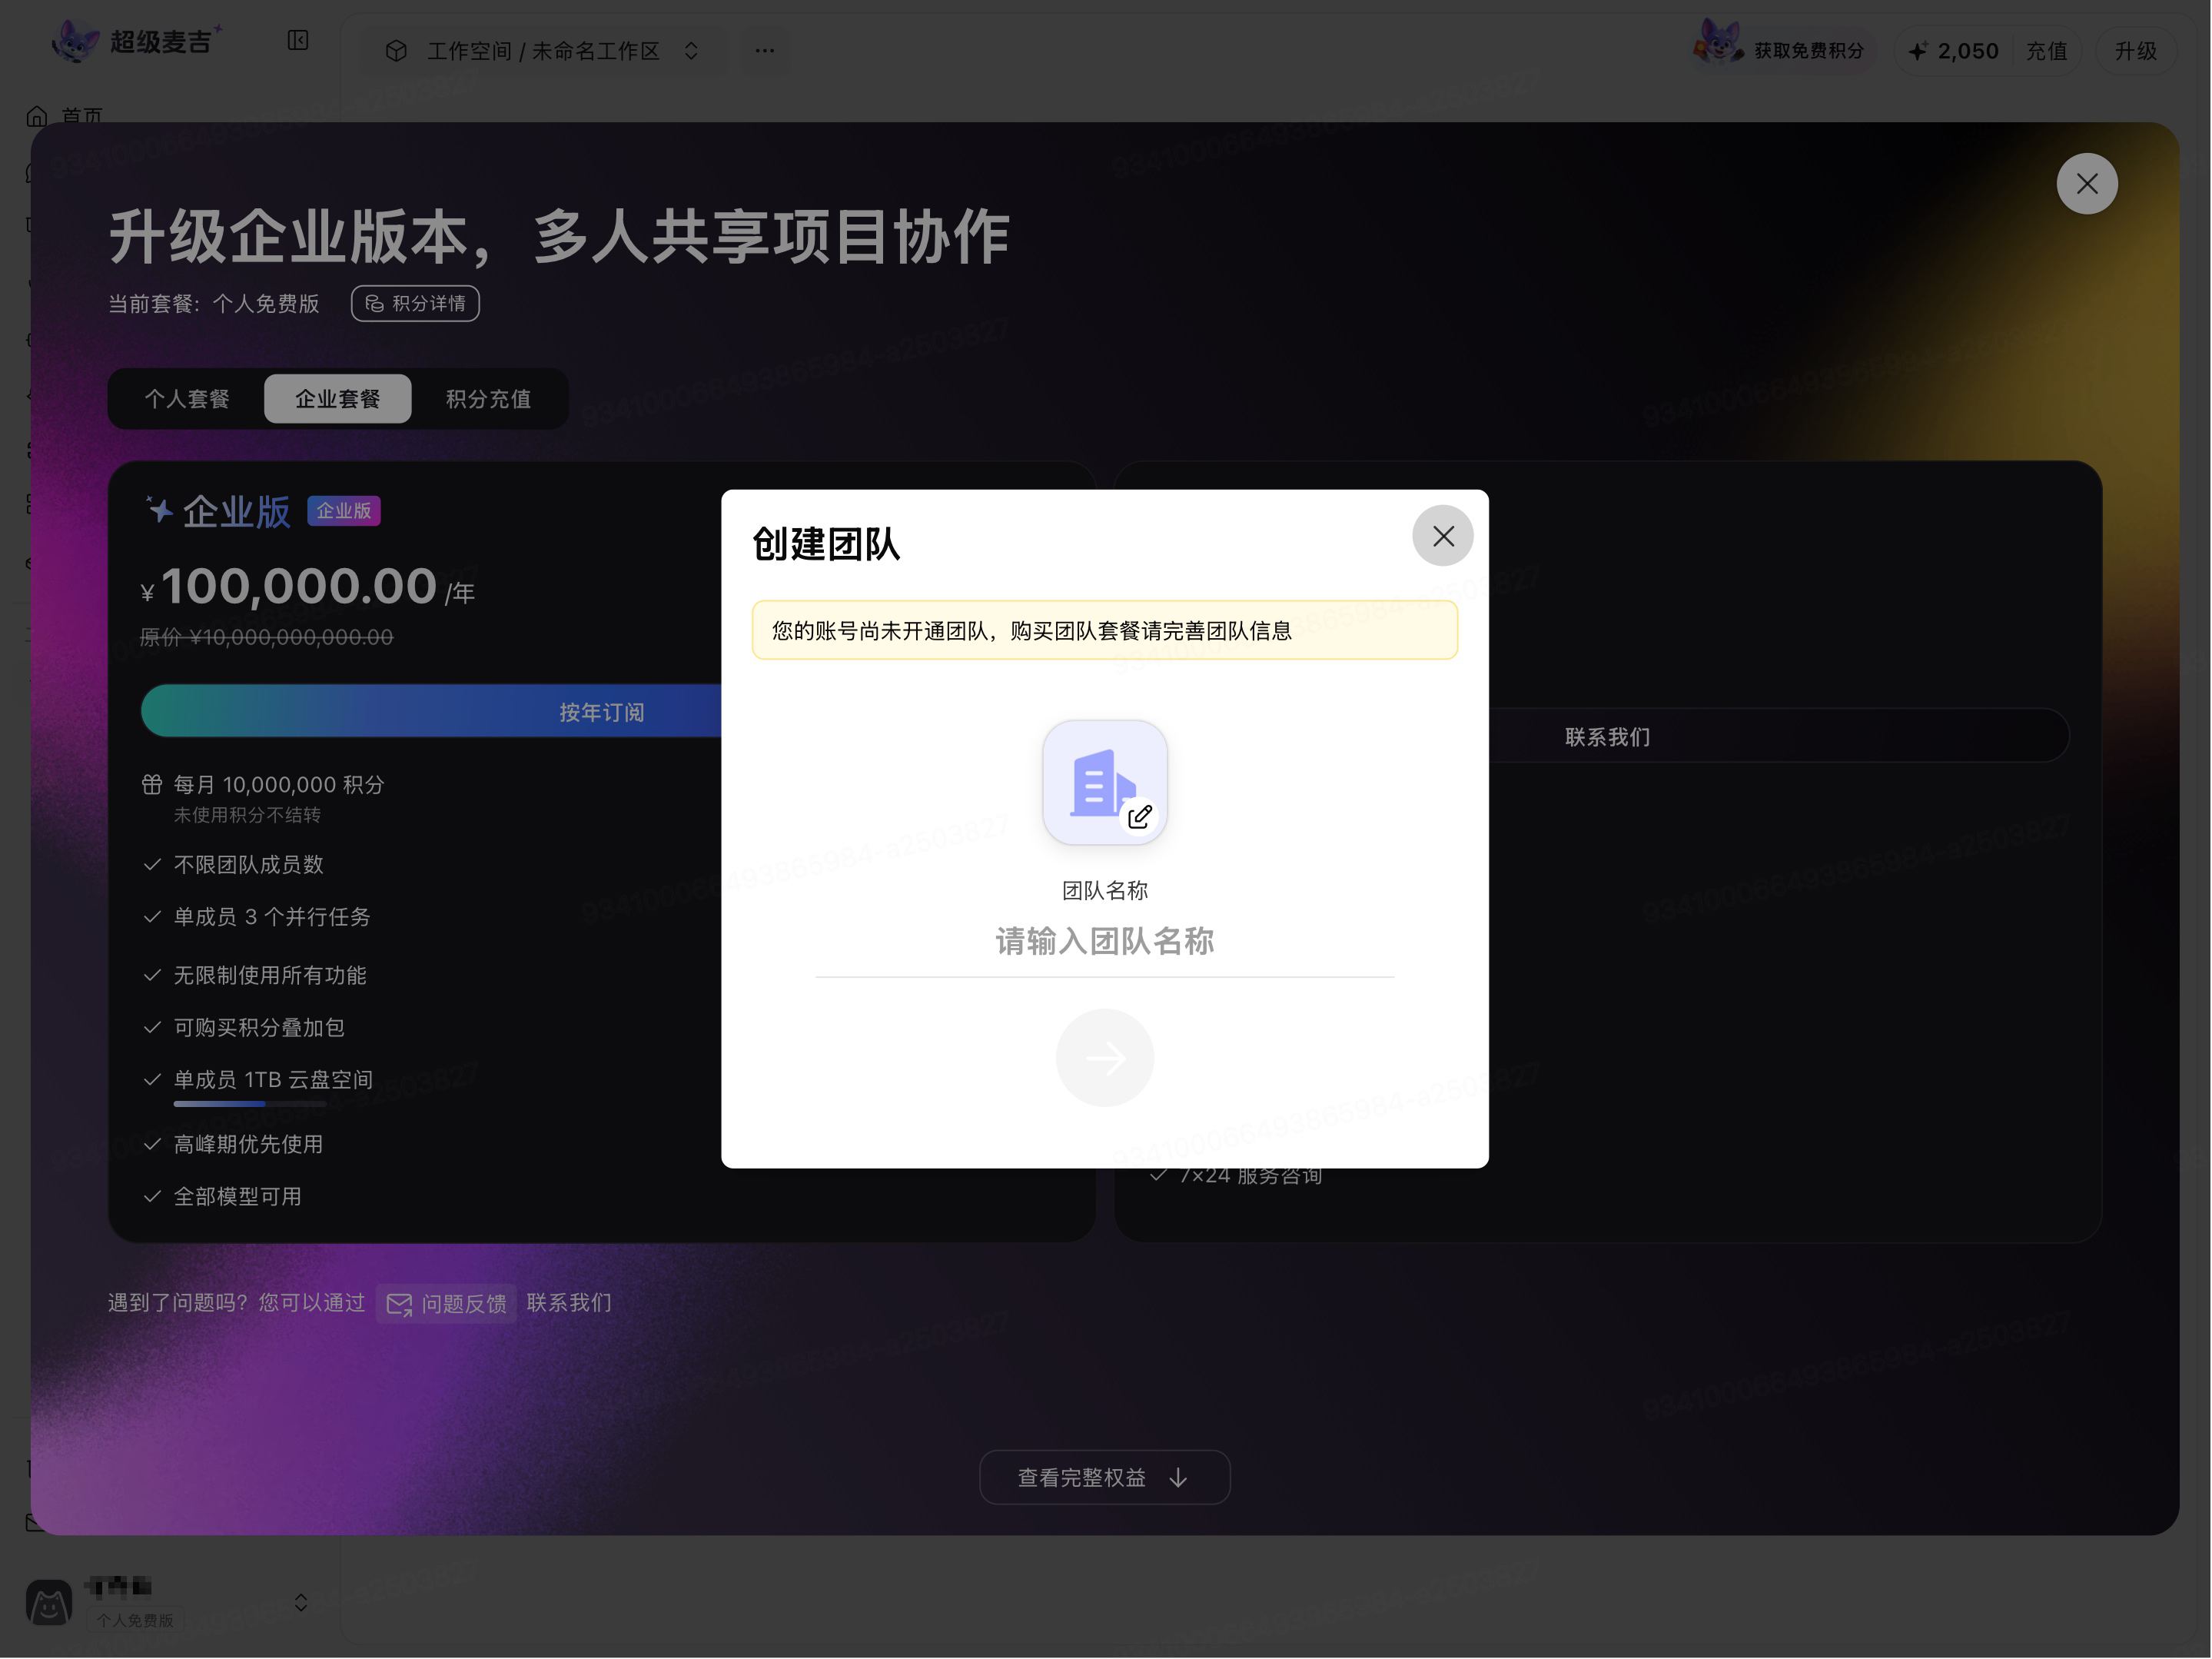Click 充值 in the top bar
The image size is (2212, 1659).
[x=2046, y=51]
